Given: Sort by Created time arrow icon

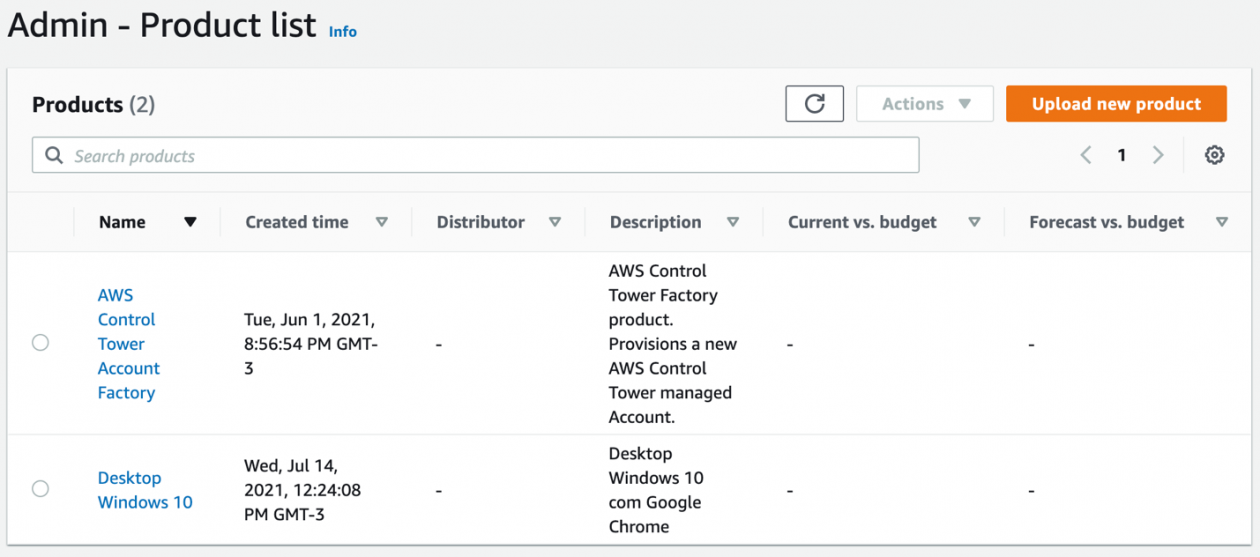Looking at the screenshot, I should (x=381, y=222).
